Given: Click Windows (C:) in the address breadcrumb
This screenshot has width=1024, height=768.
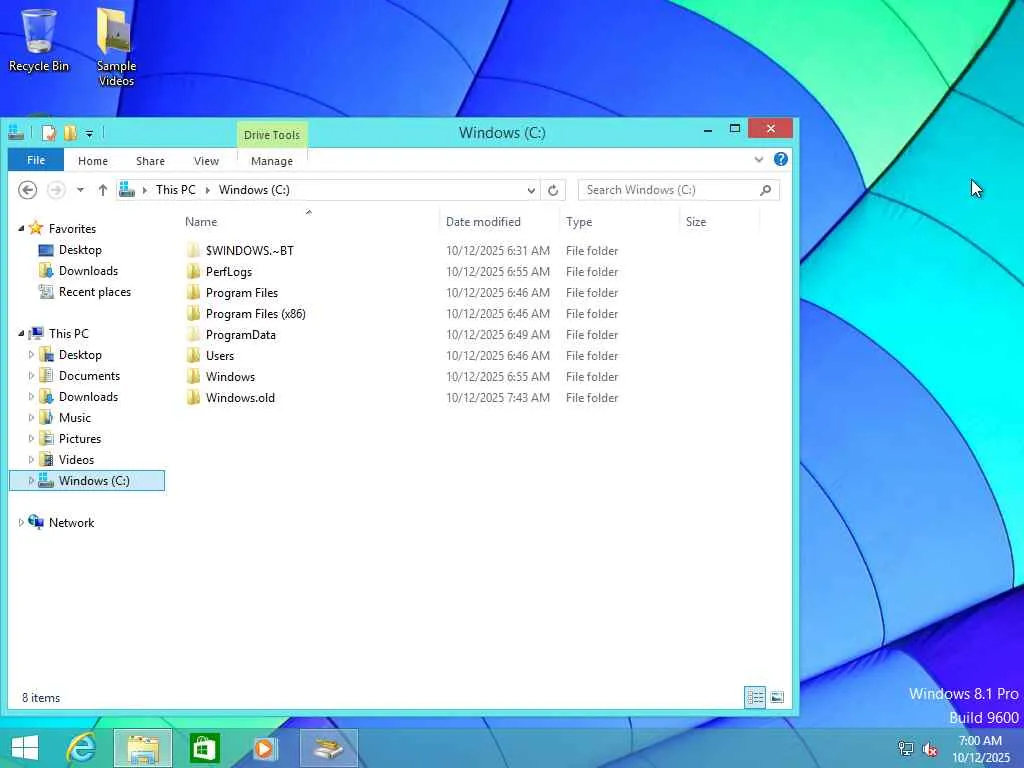Looking at the screenshot, I should pos(254,190).
